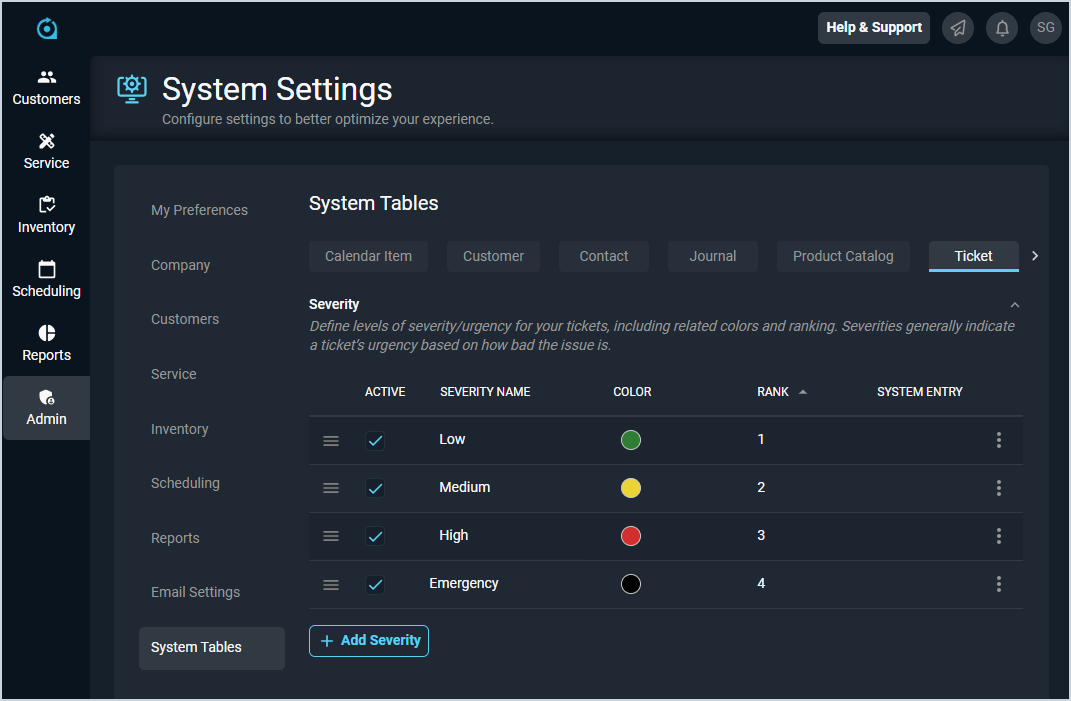Sort by the Rank column header
1071x701 pixels.
pos(773,392)
